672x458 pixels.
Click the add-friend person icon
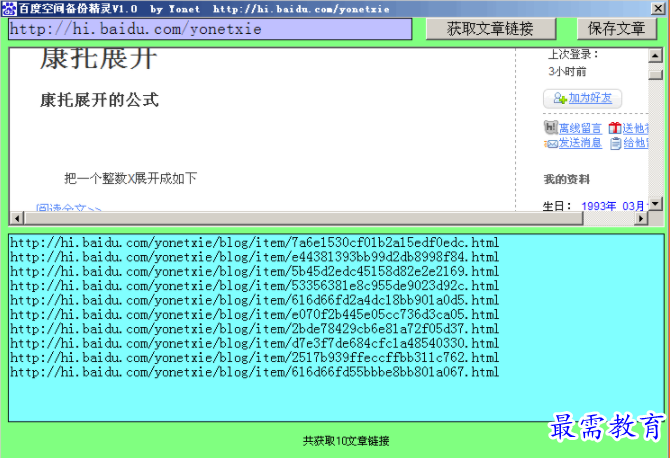point(560,98)
